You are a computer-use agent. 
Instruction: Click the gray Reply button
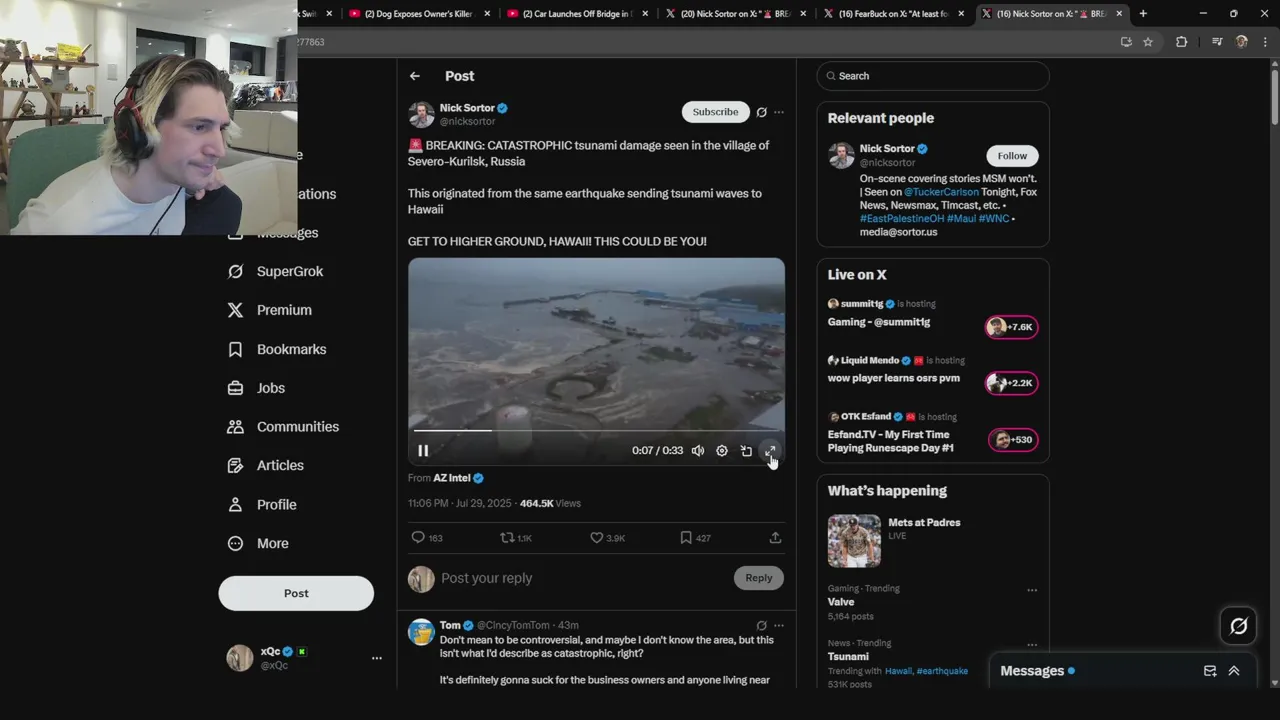pos(759,578)
